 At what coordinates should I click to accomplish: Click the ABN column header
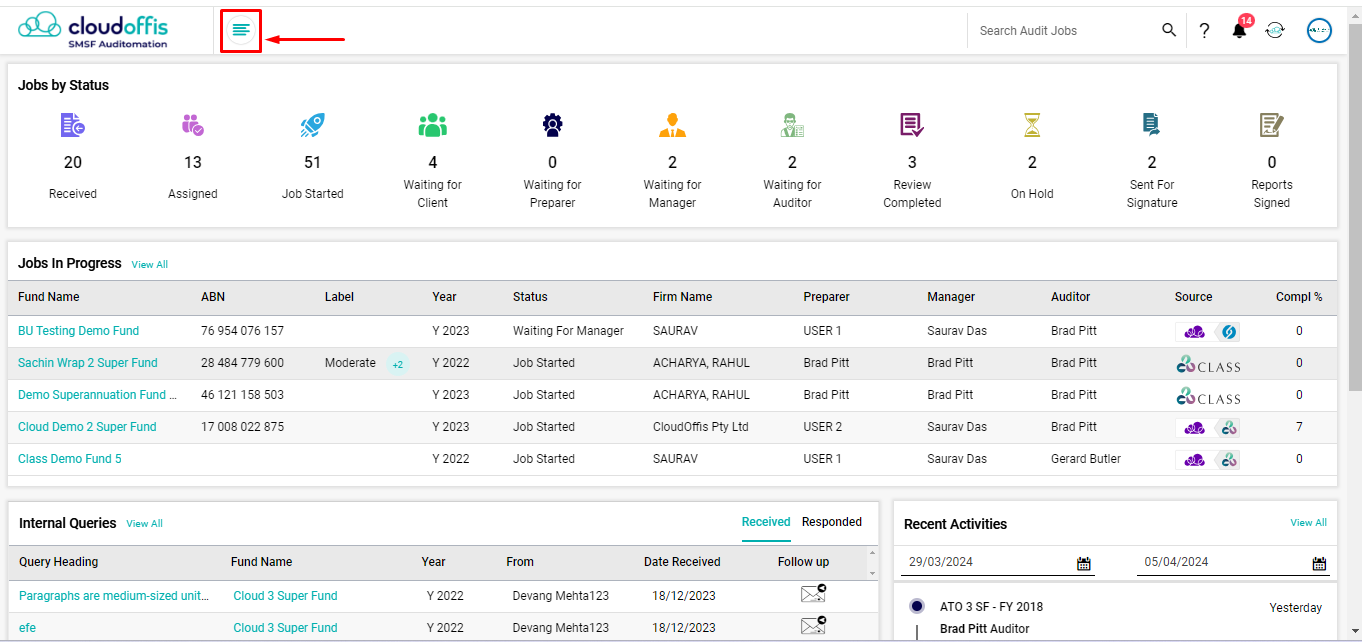point(213,297)
